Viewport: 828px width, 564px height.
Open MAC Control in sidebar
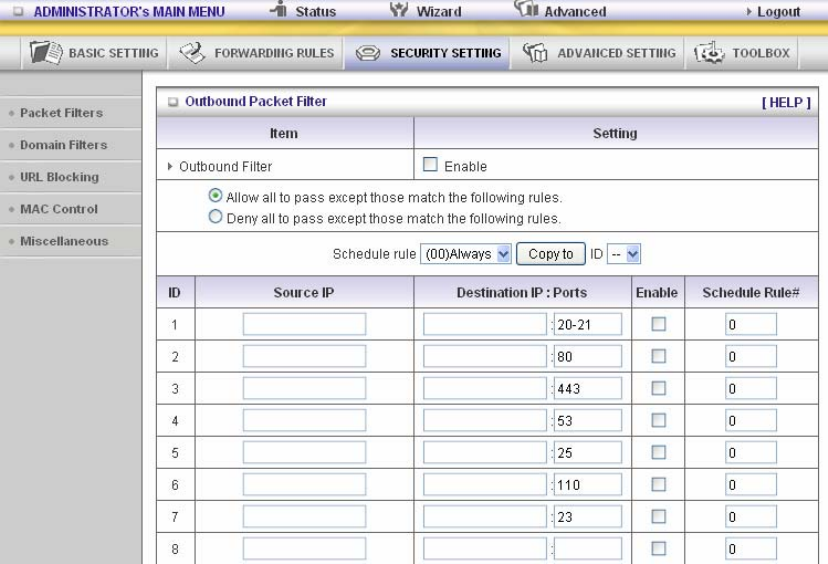pyautogui.click(x=59, y=209)
